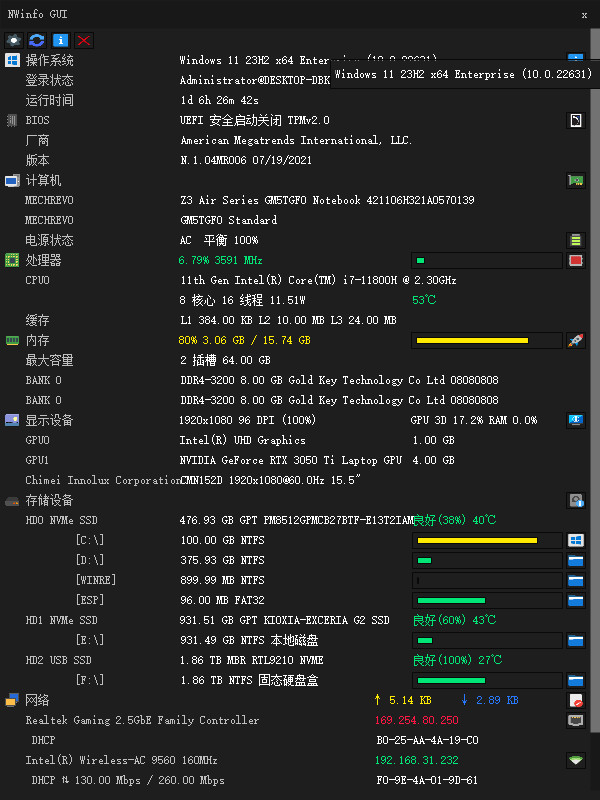Screen dimensions: 600x800
Task: Click the Windows logo beside 操作系统
Action: [x=12, y=60]
